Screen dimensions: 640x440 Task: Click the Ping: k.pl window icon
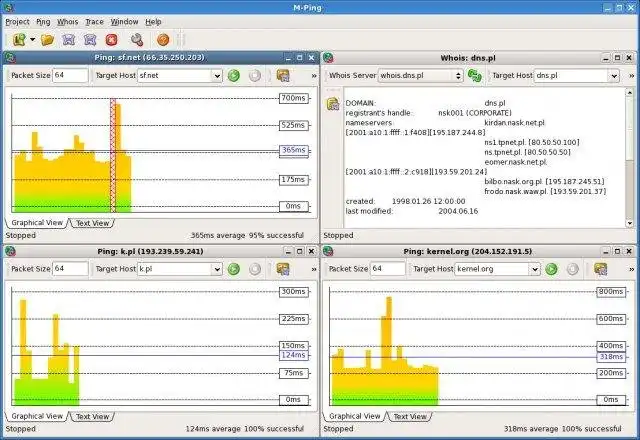pos(10,251)
